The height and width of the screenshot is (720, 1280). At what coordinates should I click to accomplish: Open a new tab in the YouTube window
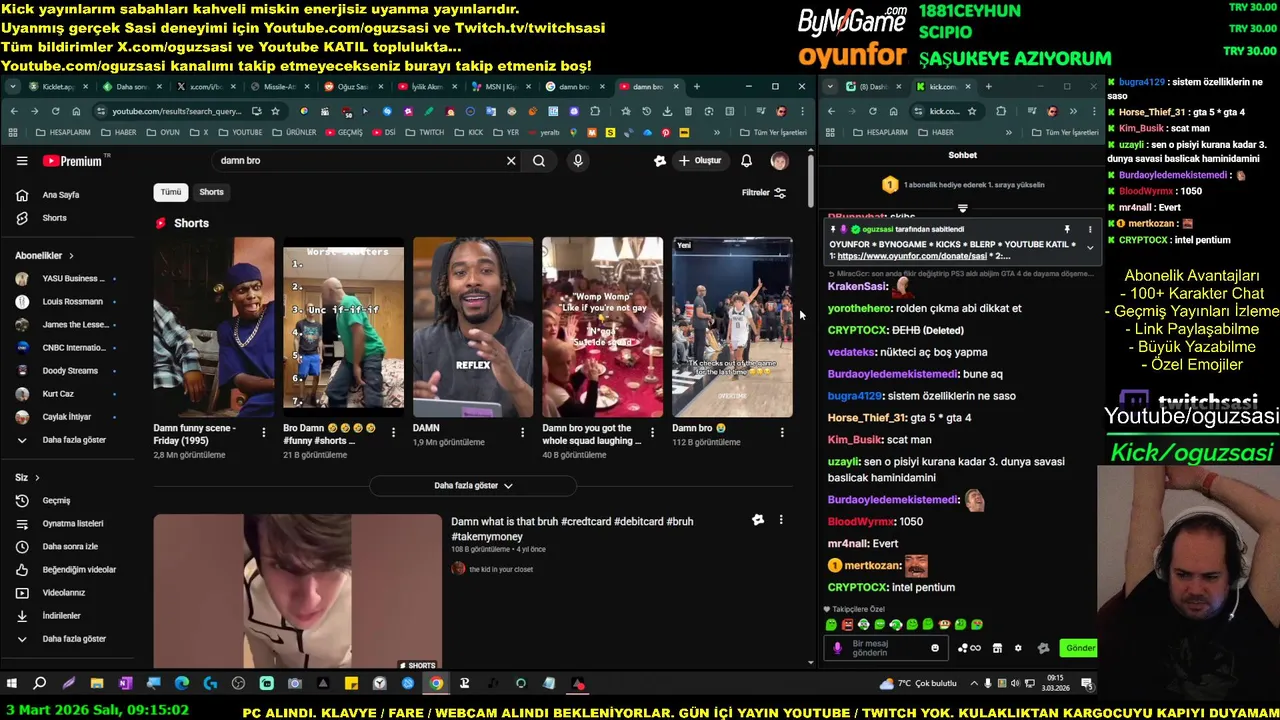tap(697, 87)
